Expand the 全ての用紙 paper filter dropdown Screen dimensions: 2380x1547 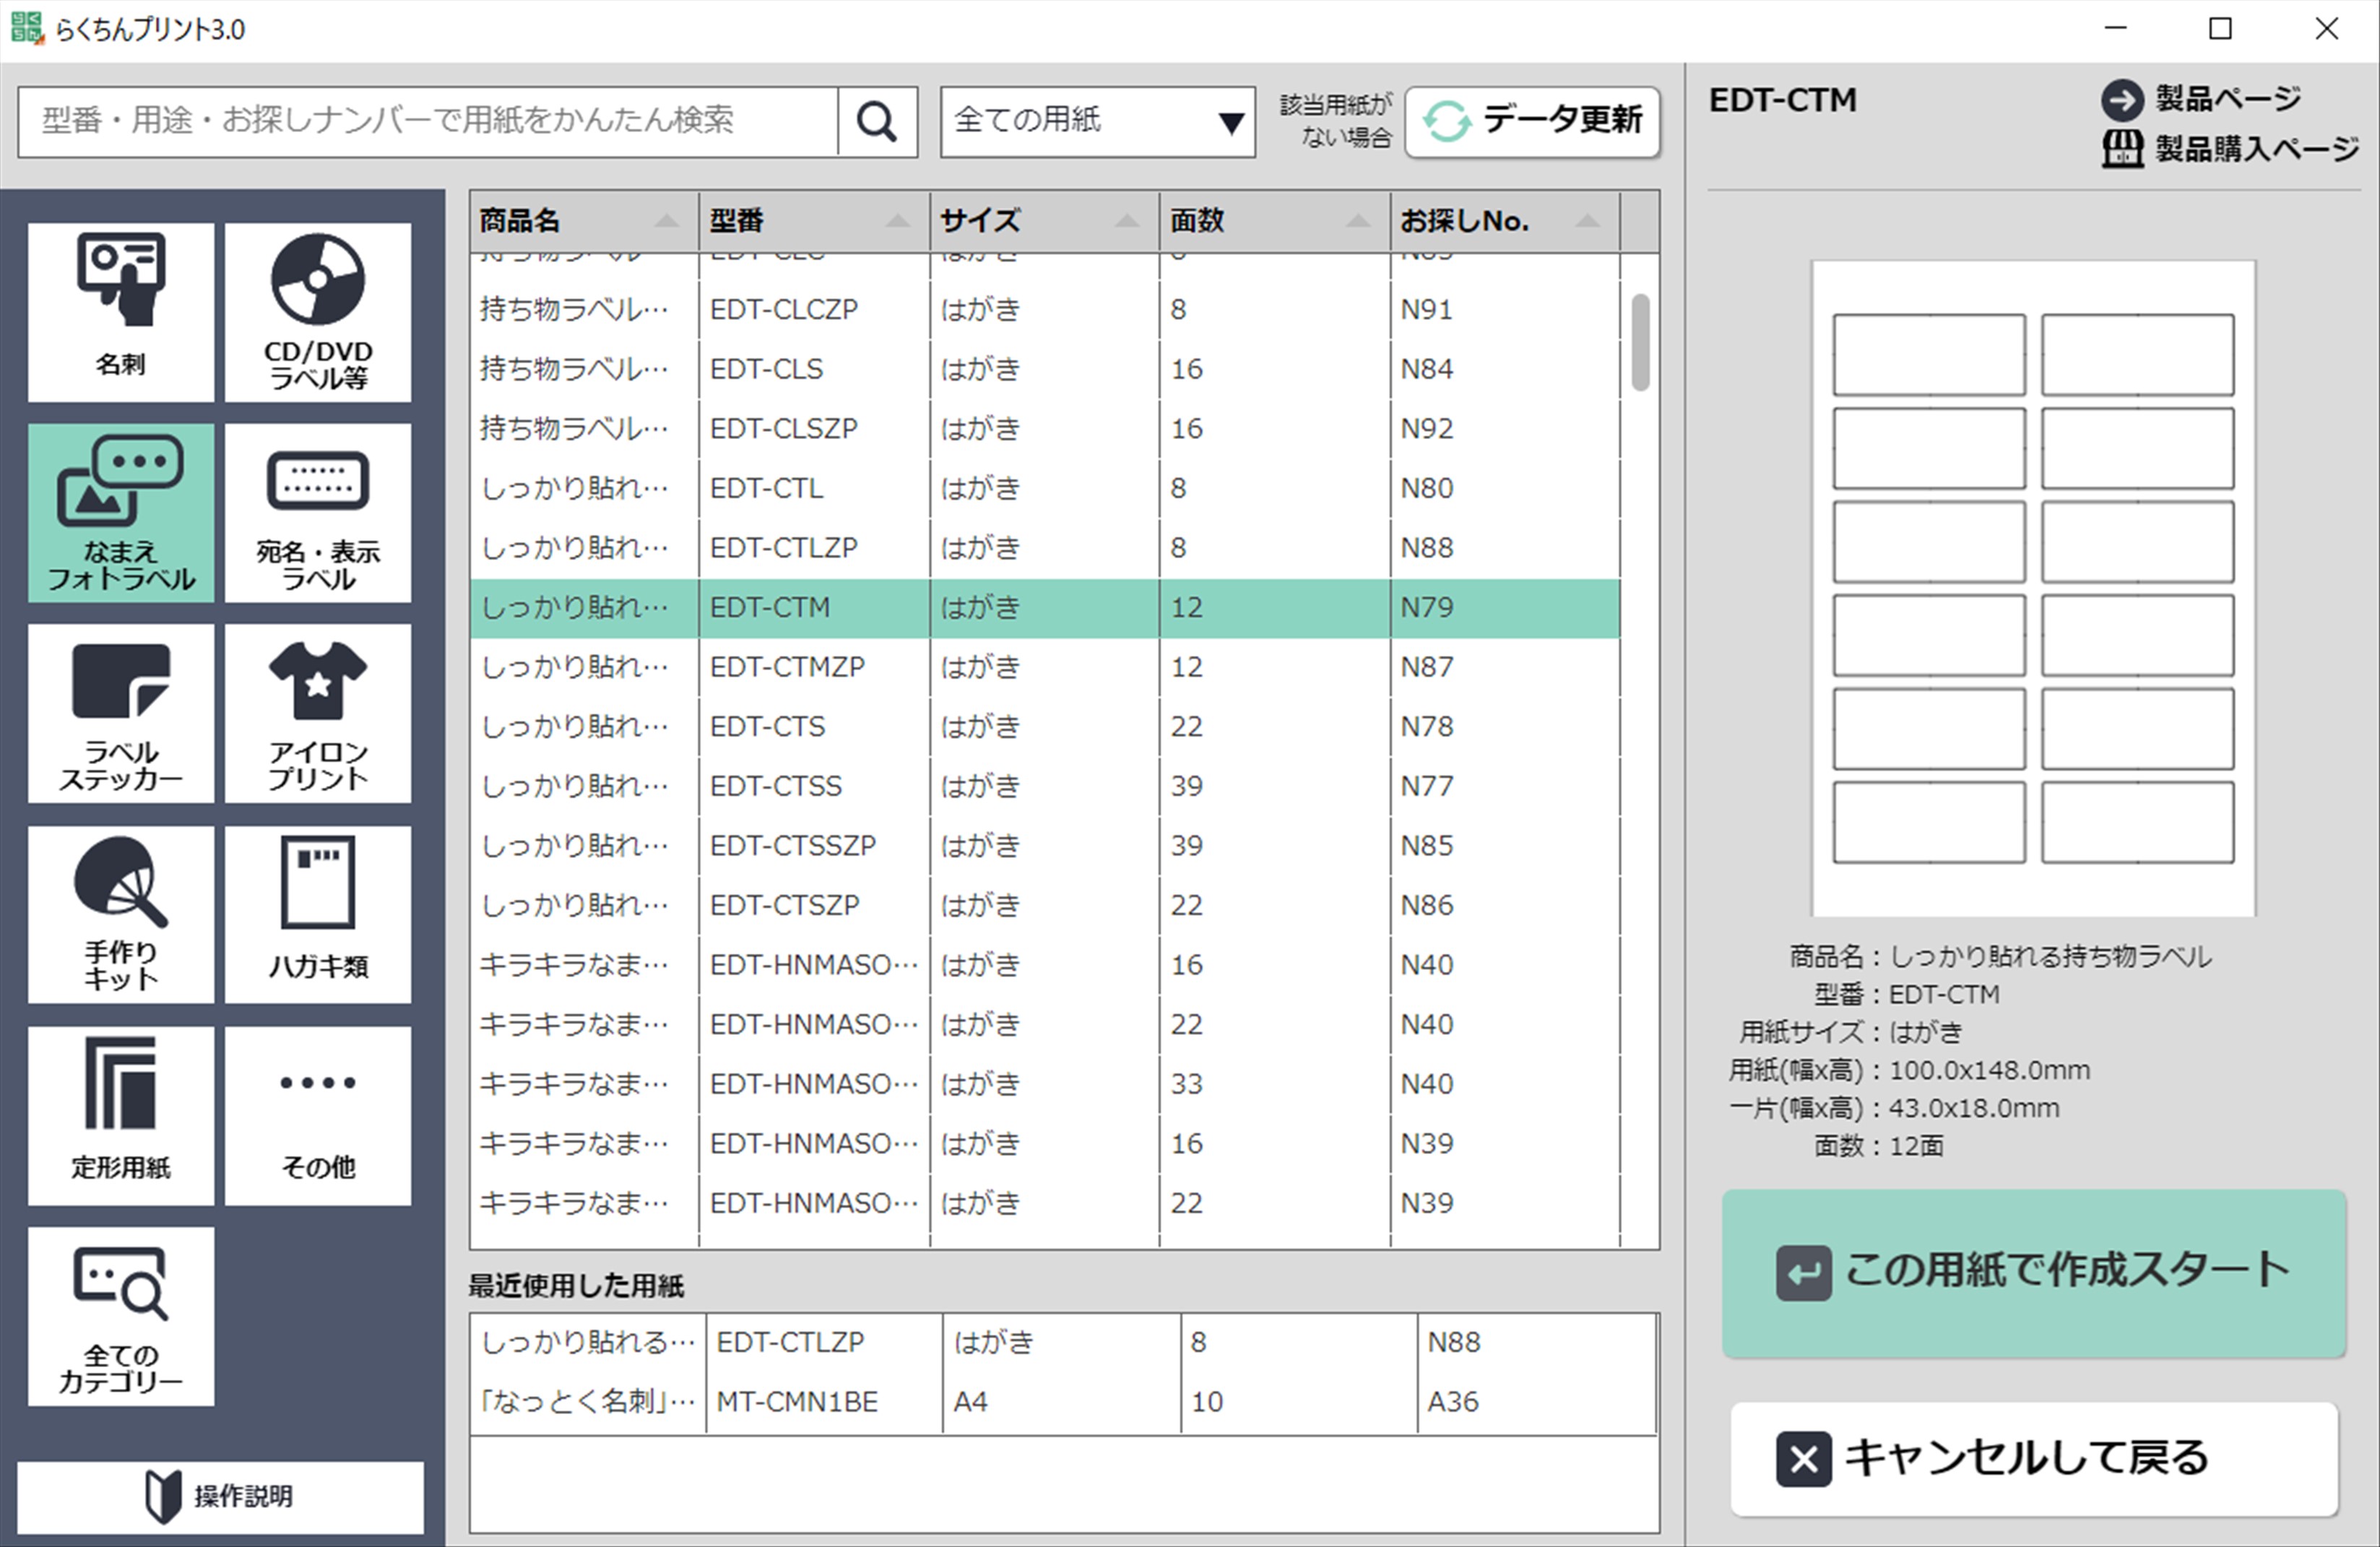click(1097, 122)
